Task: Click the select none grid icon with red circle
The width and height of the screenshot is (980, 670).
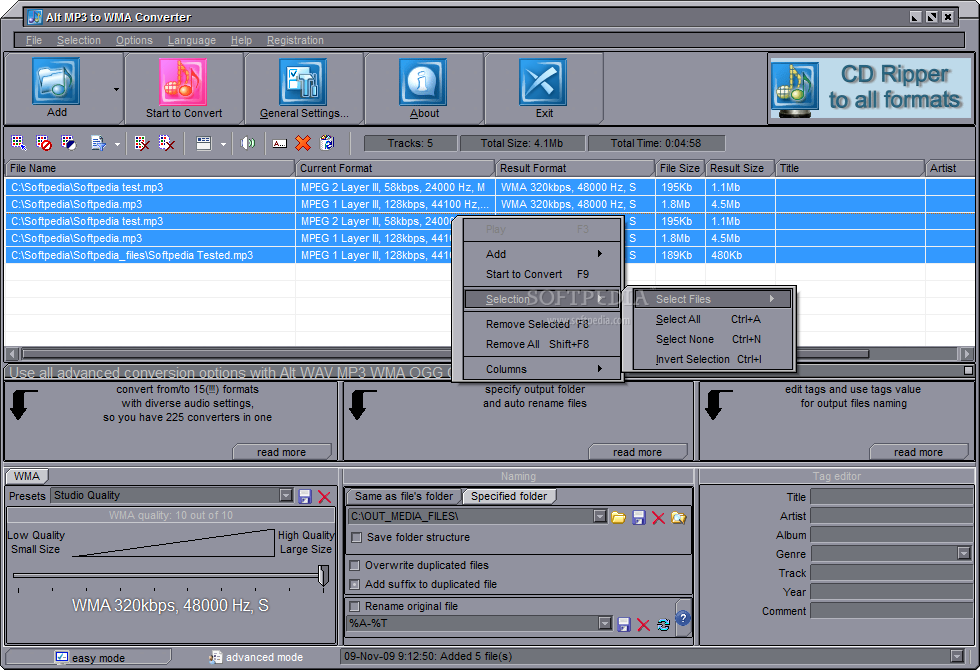Action: [44, 143]
